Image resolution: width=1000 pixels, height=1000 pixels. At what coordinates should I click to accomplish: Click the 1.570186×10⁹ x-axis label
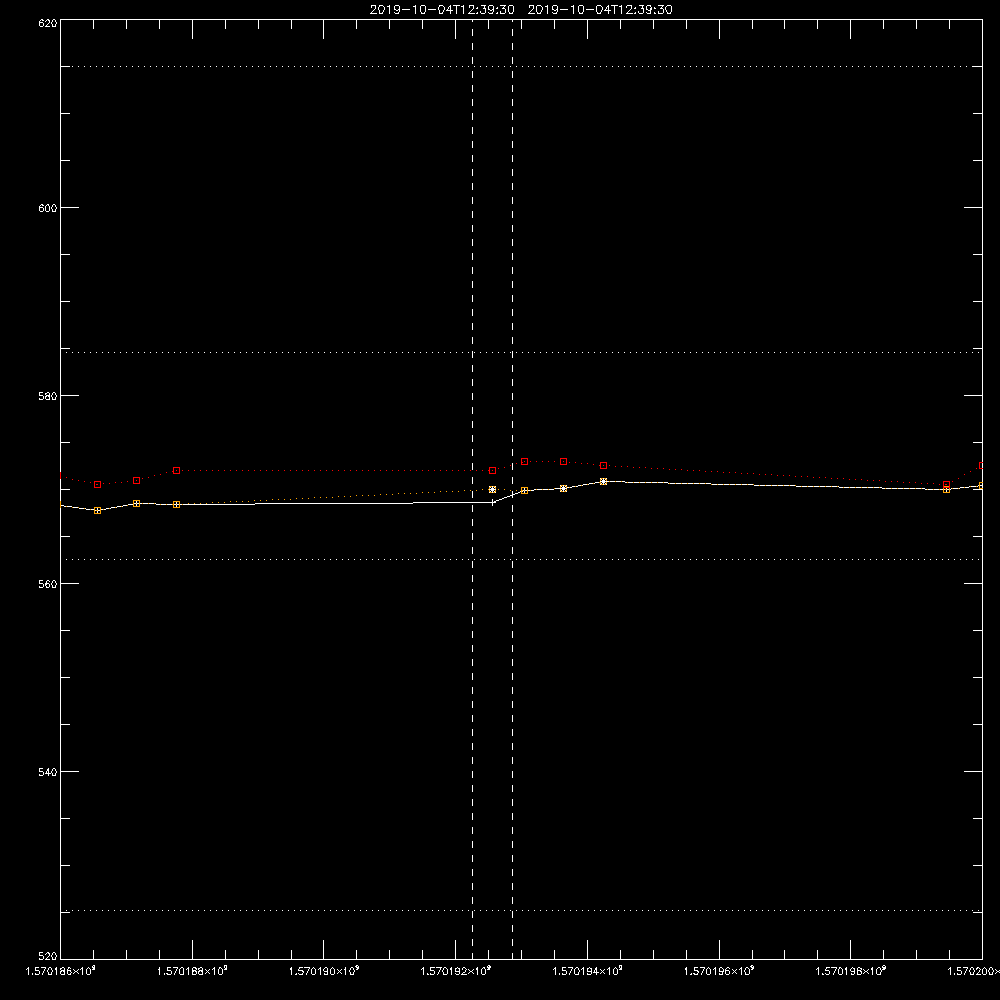61,971
